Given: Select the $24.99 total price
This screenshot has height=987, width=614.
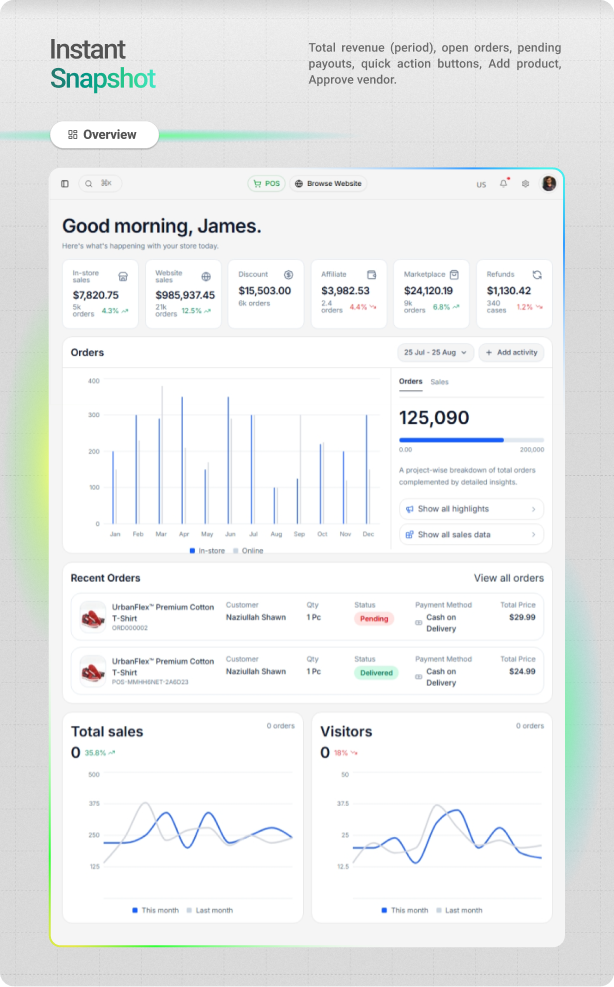Looking at the screenshot, I should click(522, 672).
